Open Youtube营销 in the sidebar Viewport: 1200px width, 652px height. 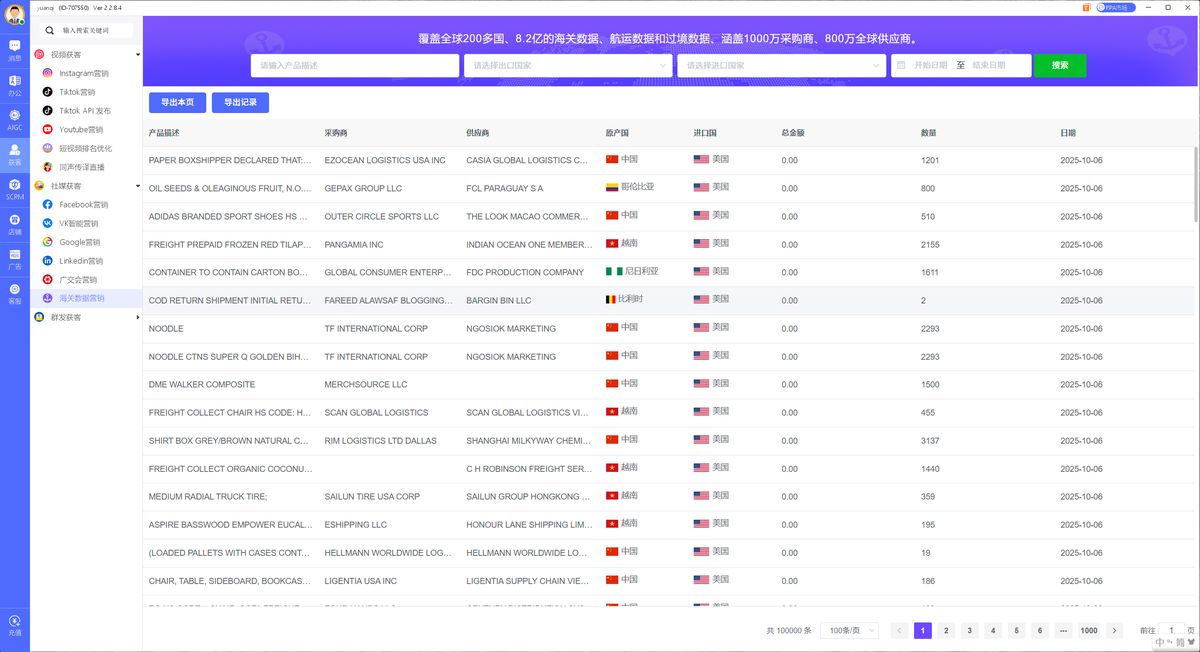[81, 130]
